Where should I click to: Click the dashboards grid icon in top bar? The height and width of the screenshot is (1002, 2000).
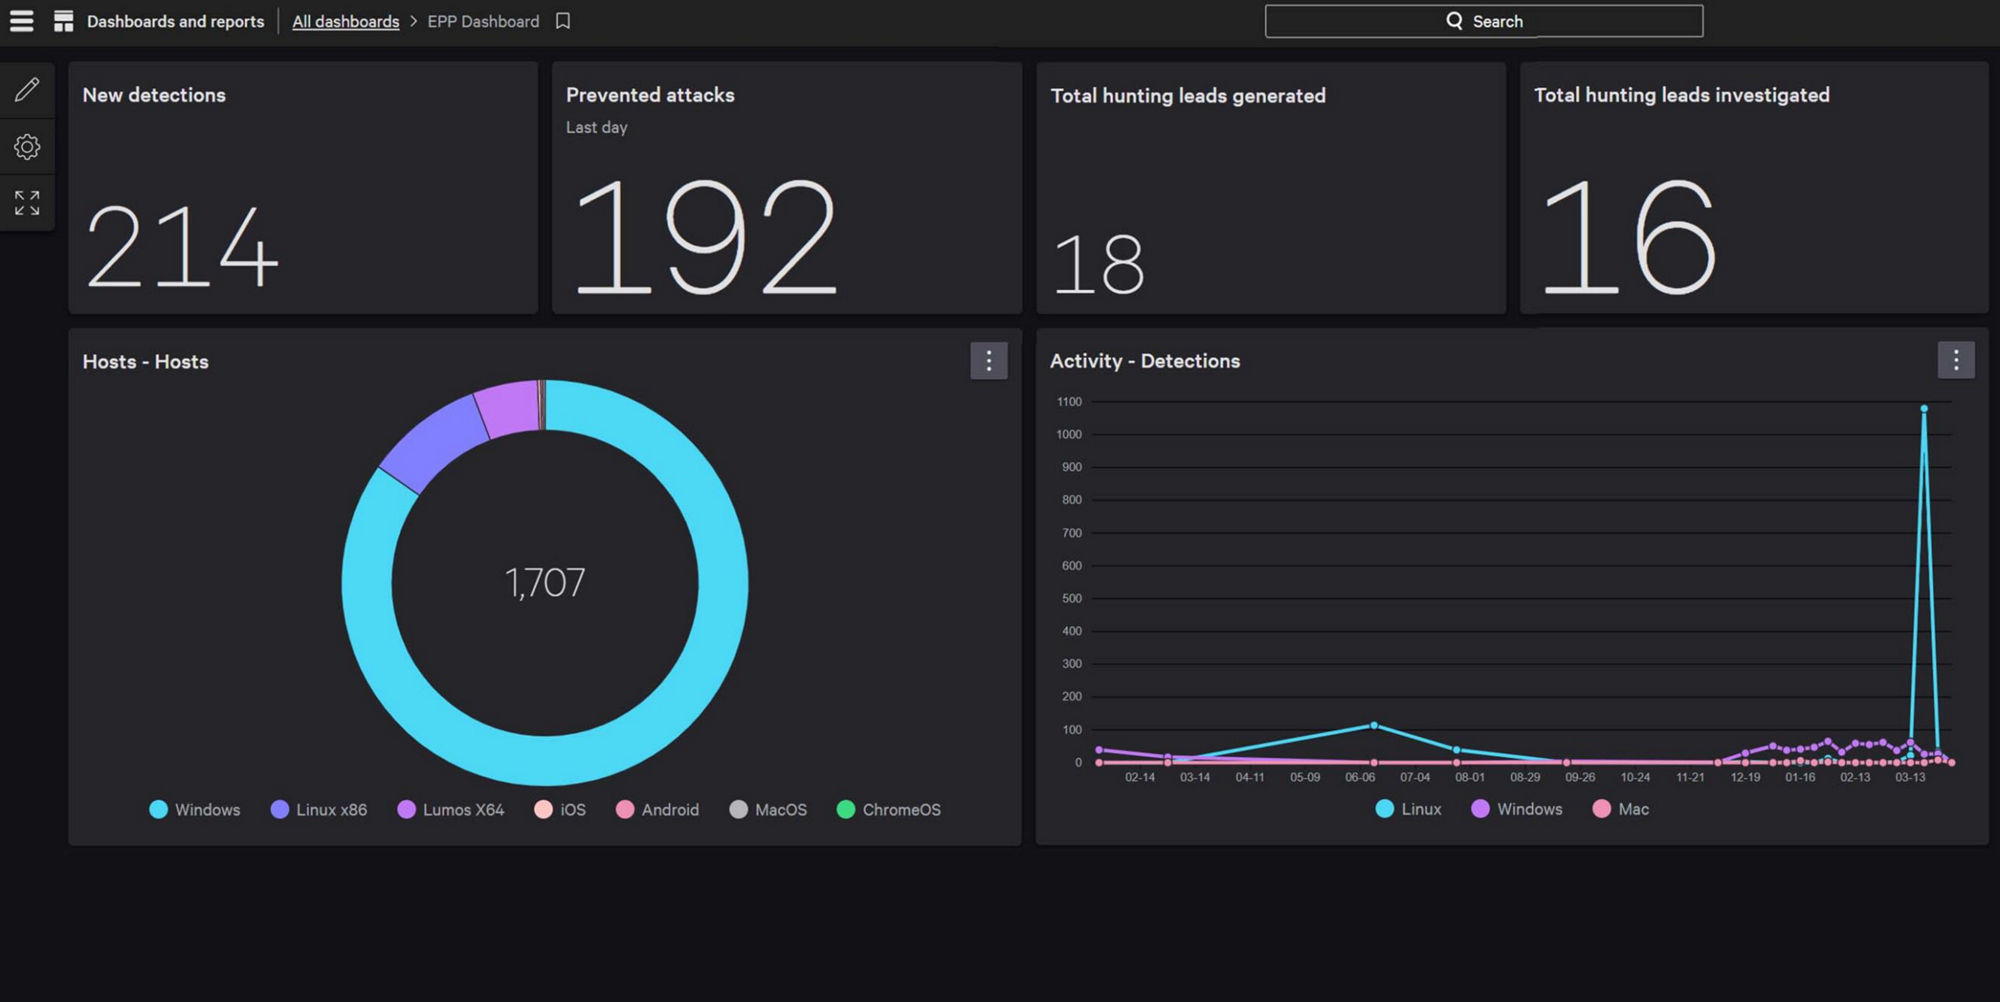click(x=62, y=20)
